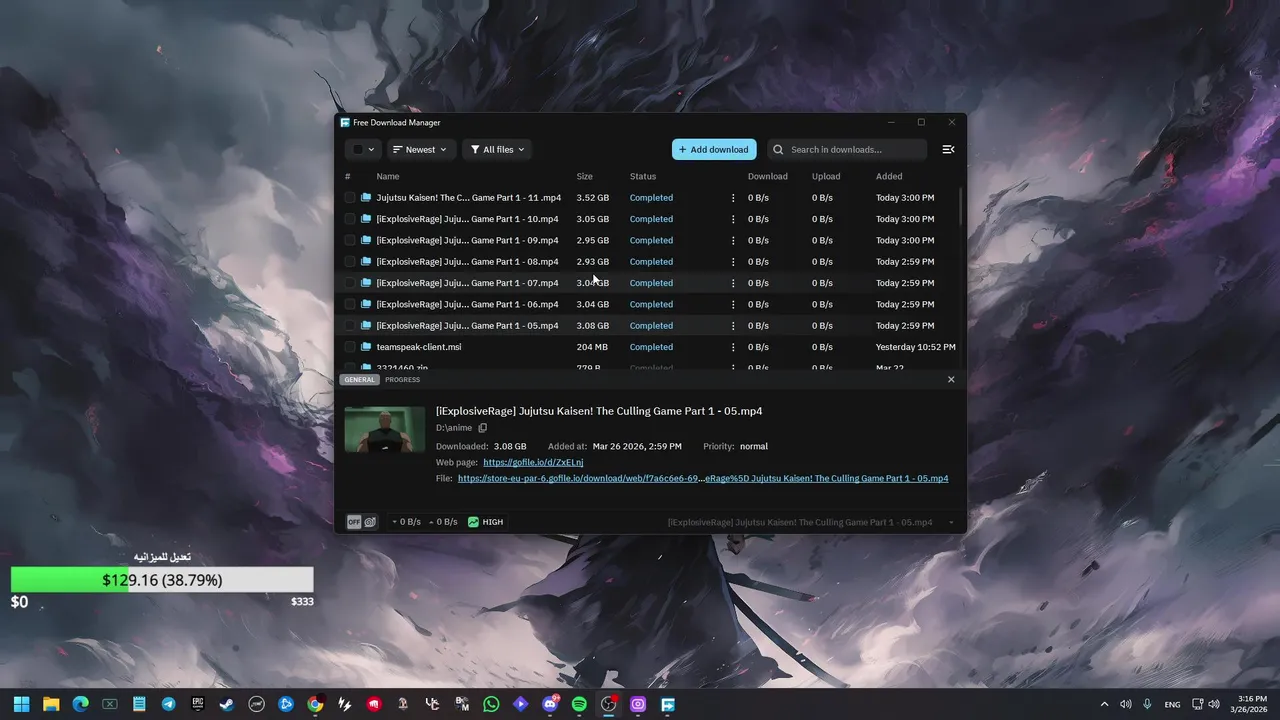Click the Search in downloads field
This screenshot has width=1280, height=720.
(x=847, y=150)
